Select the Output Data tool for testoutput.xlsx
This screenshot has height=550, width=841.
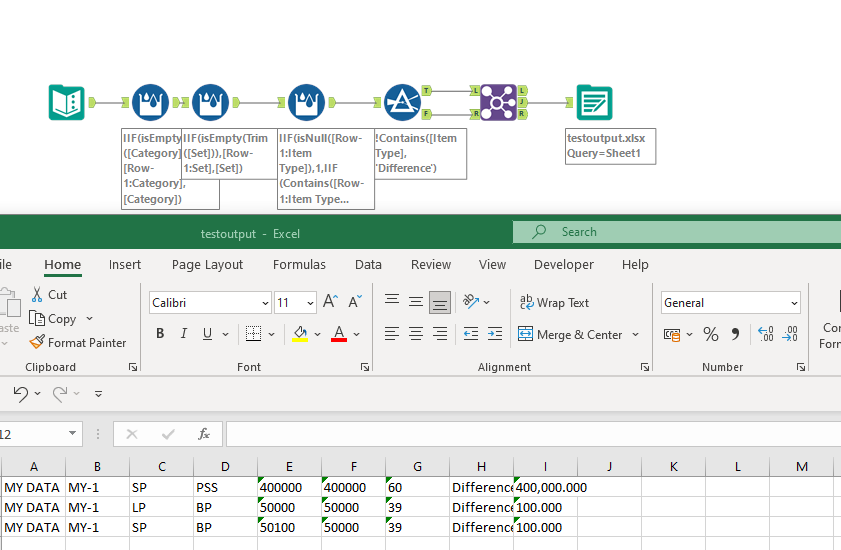594,102
